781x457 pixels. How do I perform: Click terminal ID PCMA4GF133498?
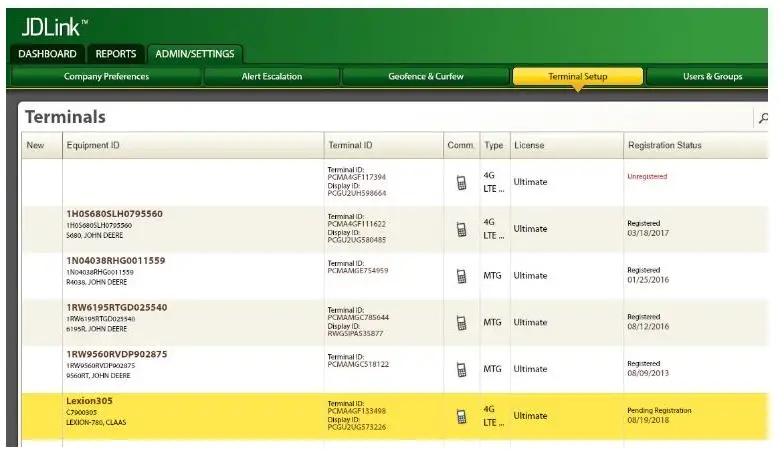pos(357,411)
